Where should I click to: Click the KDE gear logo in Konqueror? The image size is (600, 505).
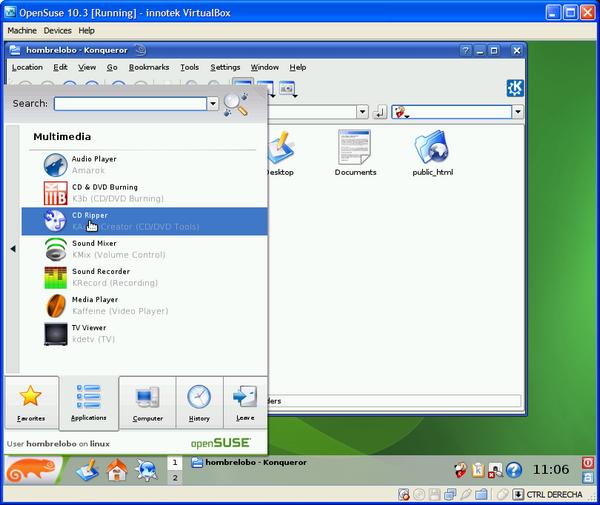pos(515,88)
